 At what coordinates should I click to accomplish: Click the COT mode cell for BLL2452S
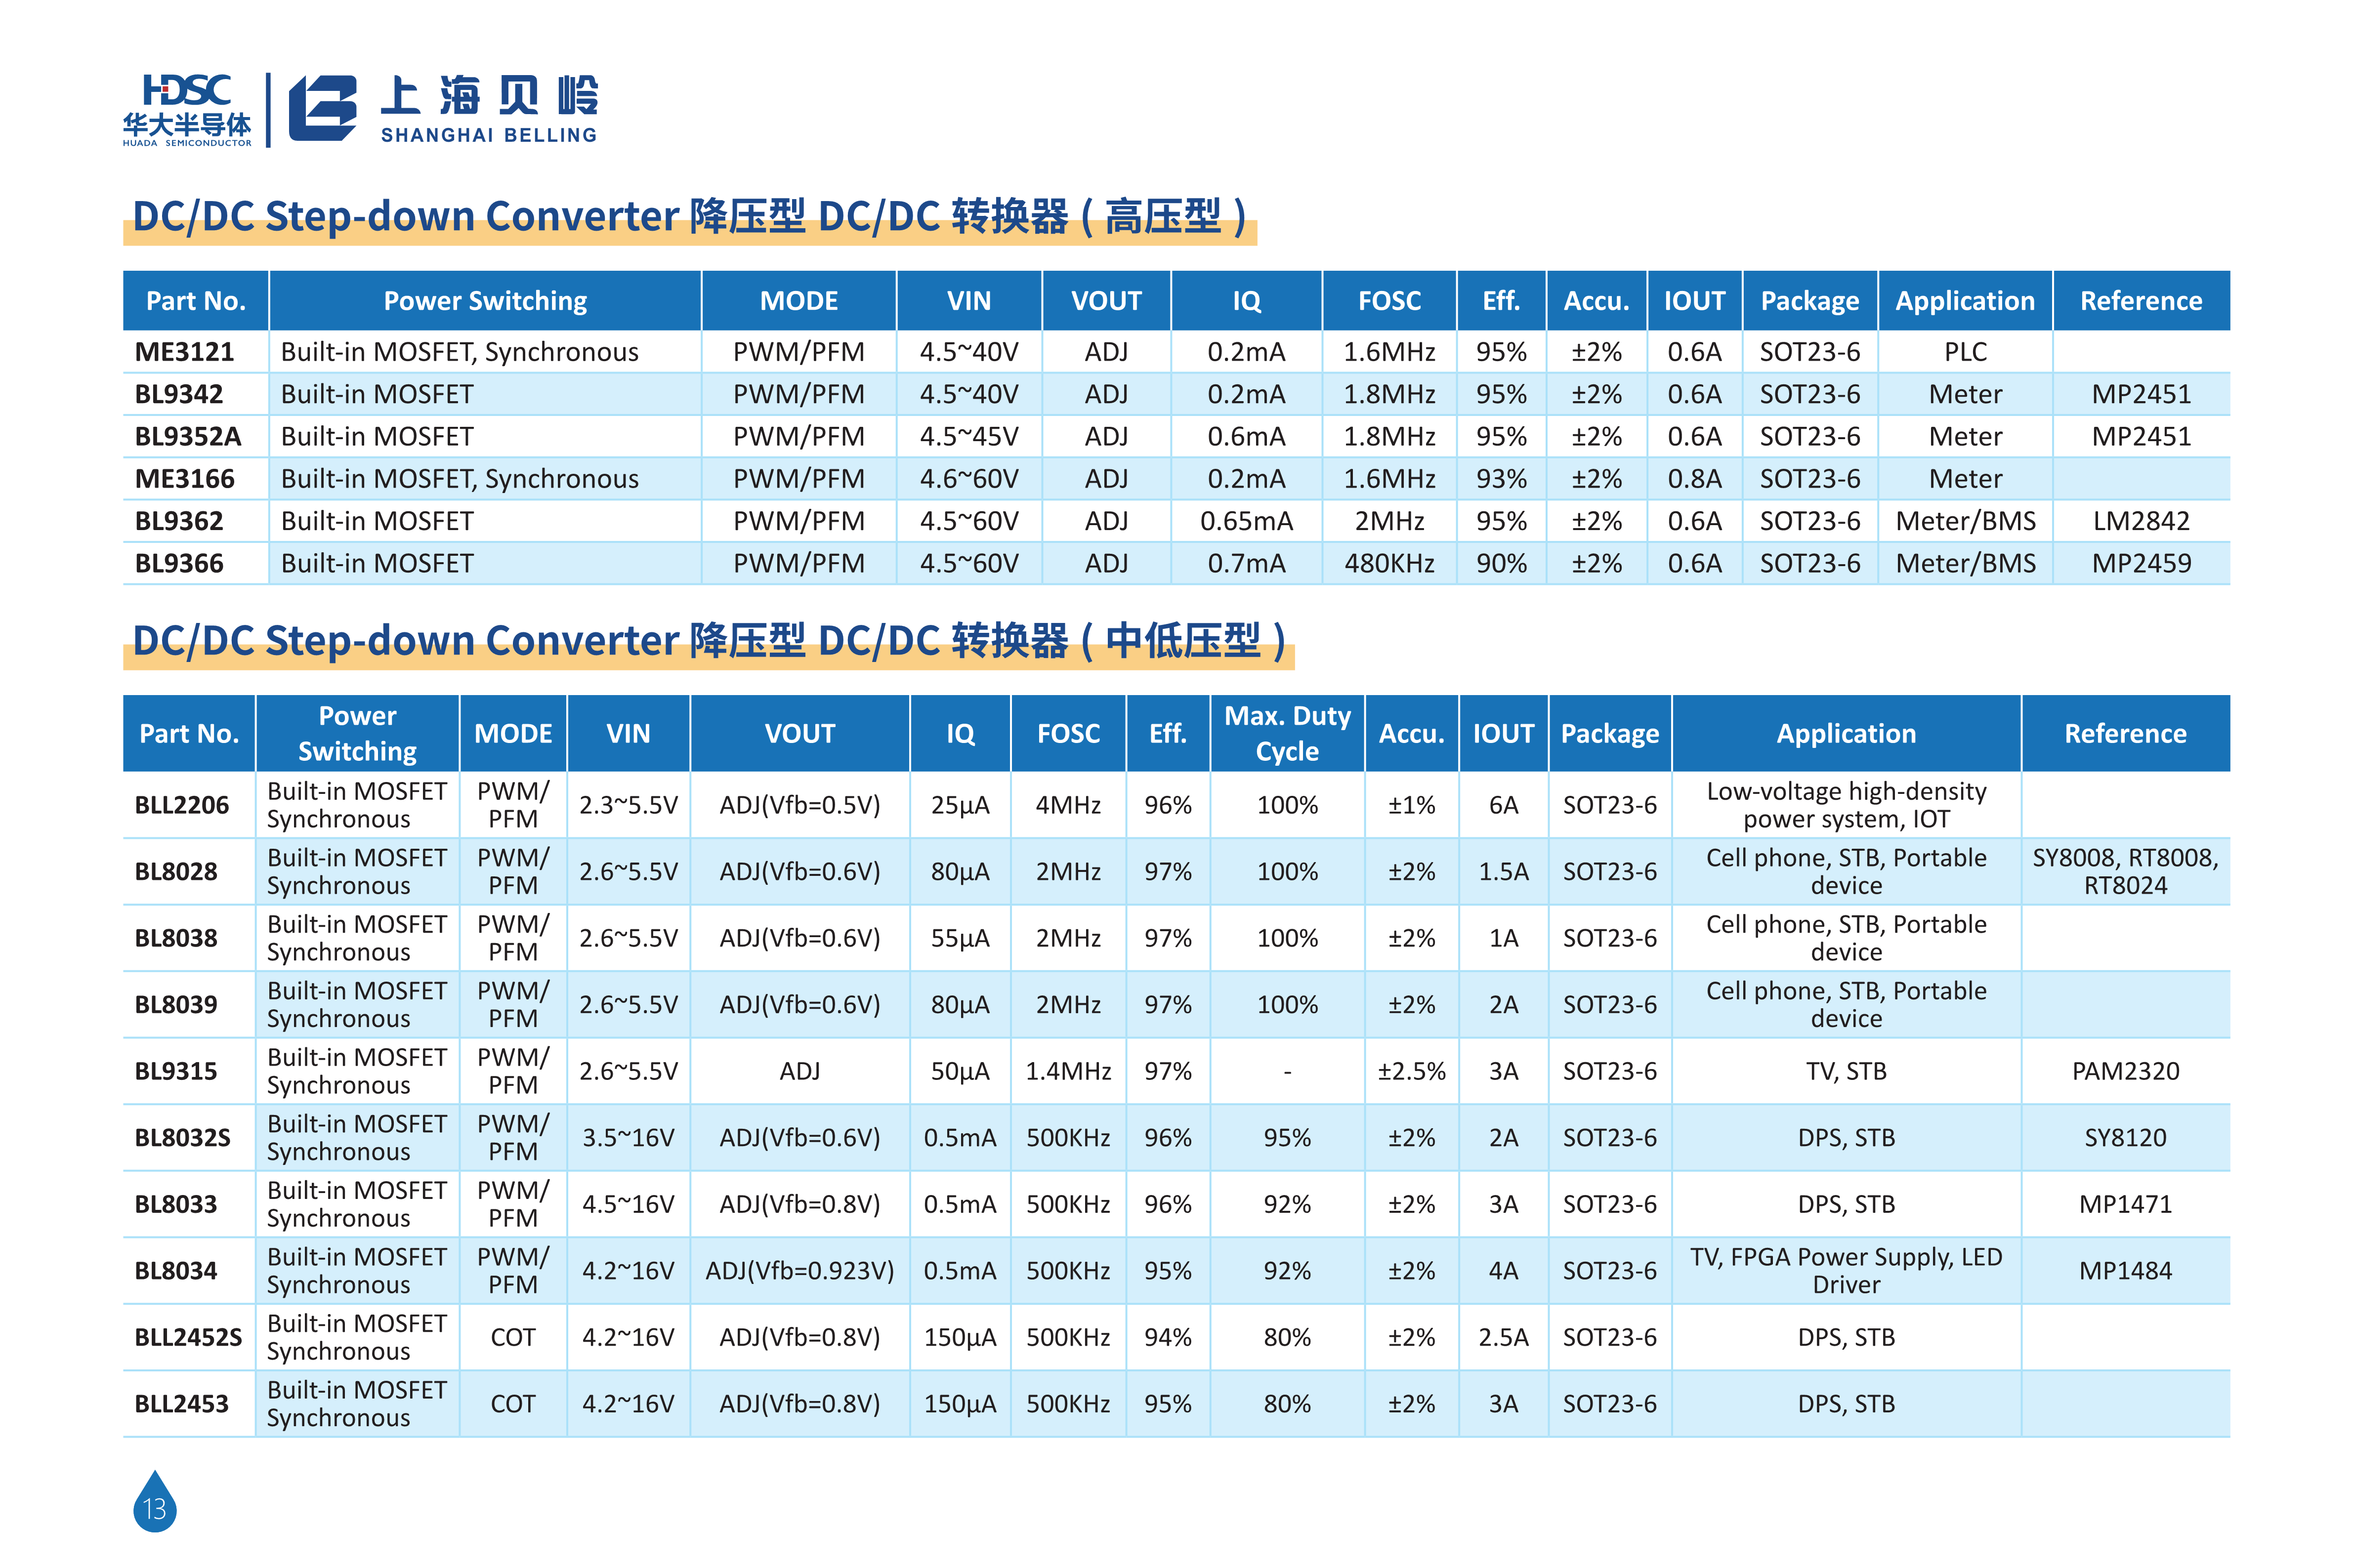click(x=513, y=1337)
